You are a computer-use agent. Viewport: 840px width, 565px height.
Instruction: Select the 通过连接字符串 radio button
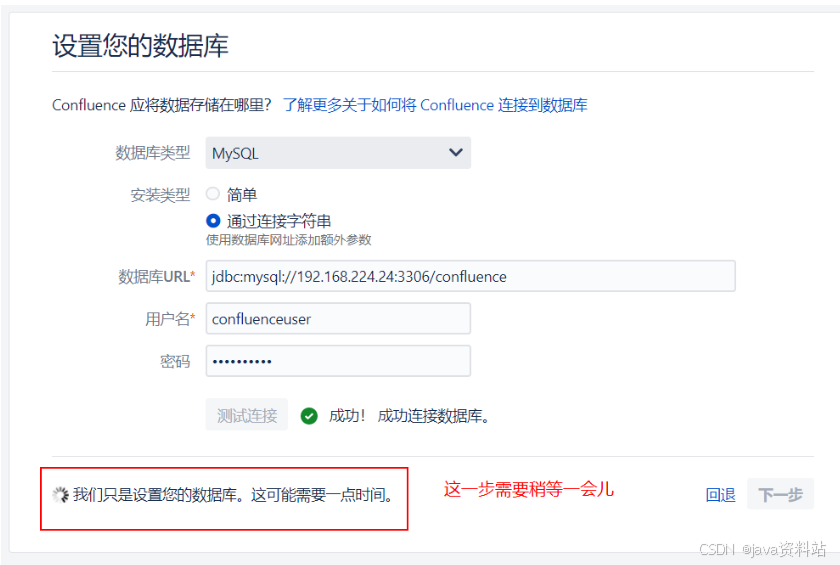tap(213, 221)
